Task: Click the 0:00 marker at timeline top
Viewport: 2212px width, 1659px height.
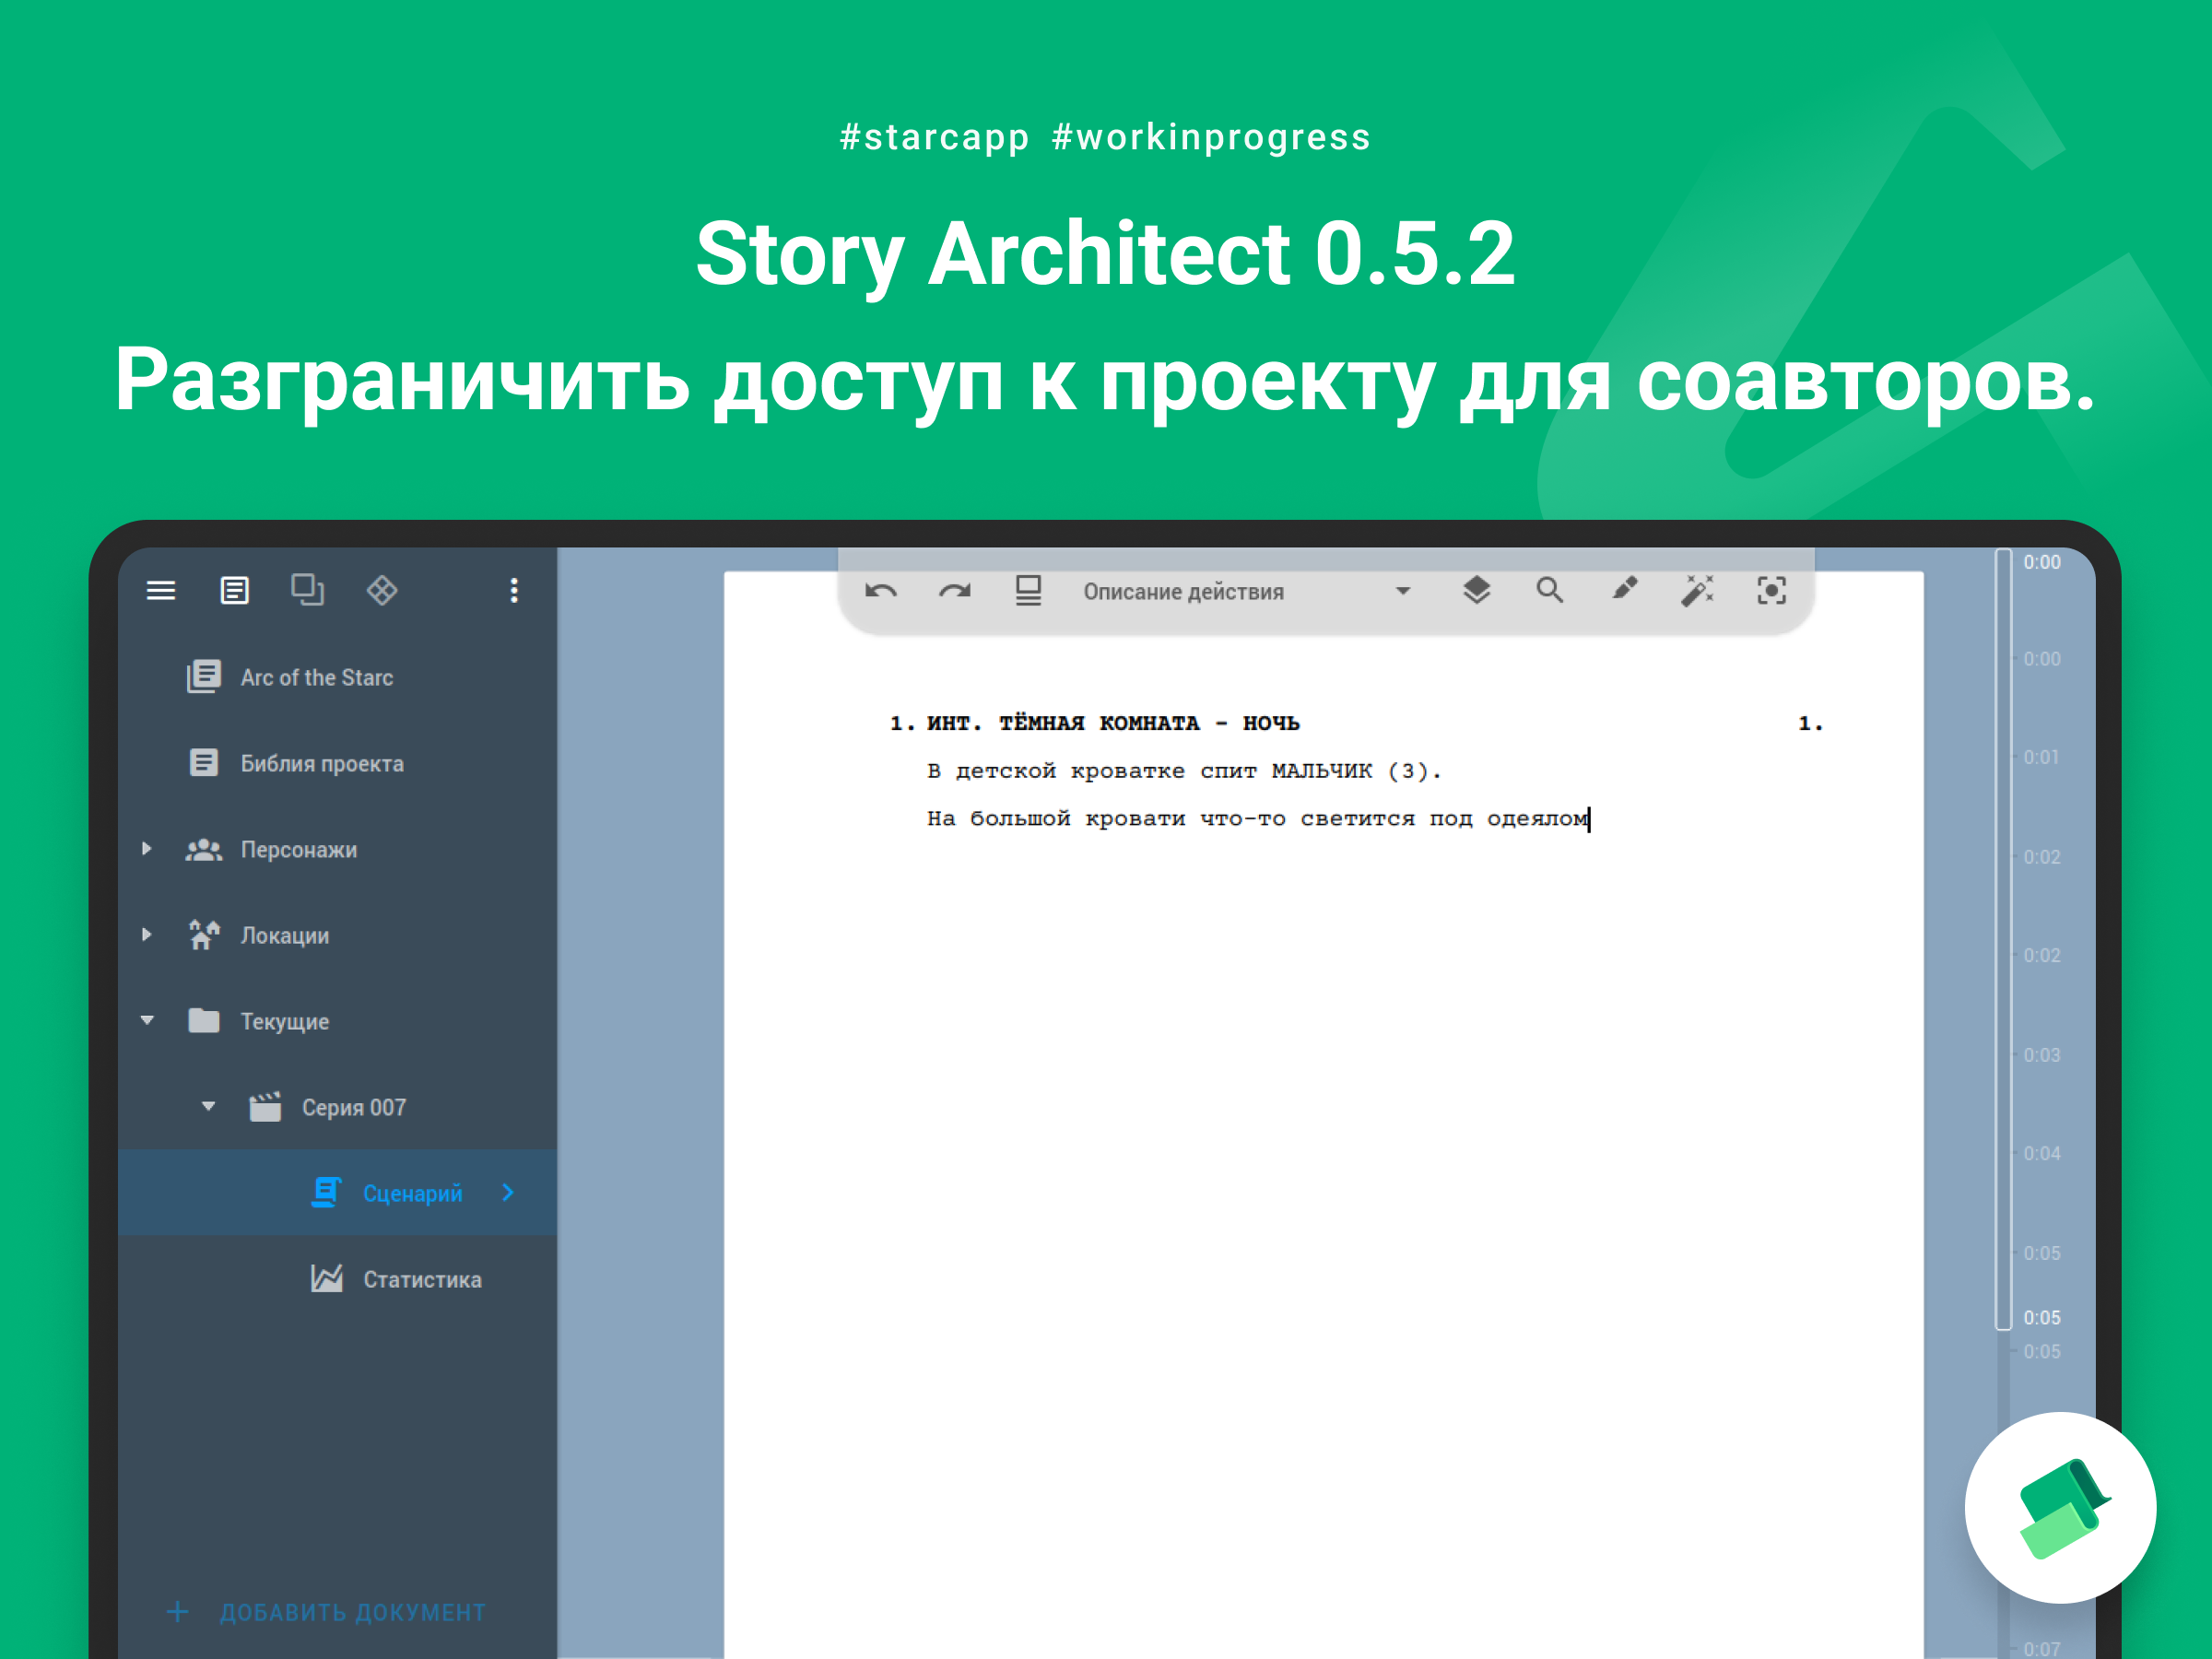Action: [2041, 562]
